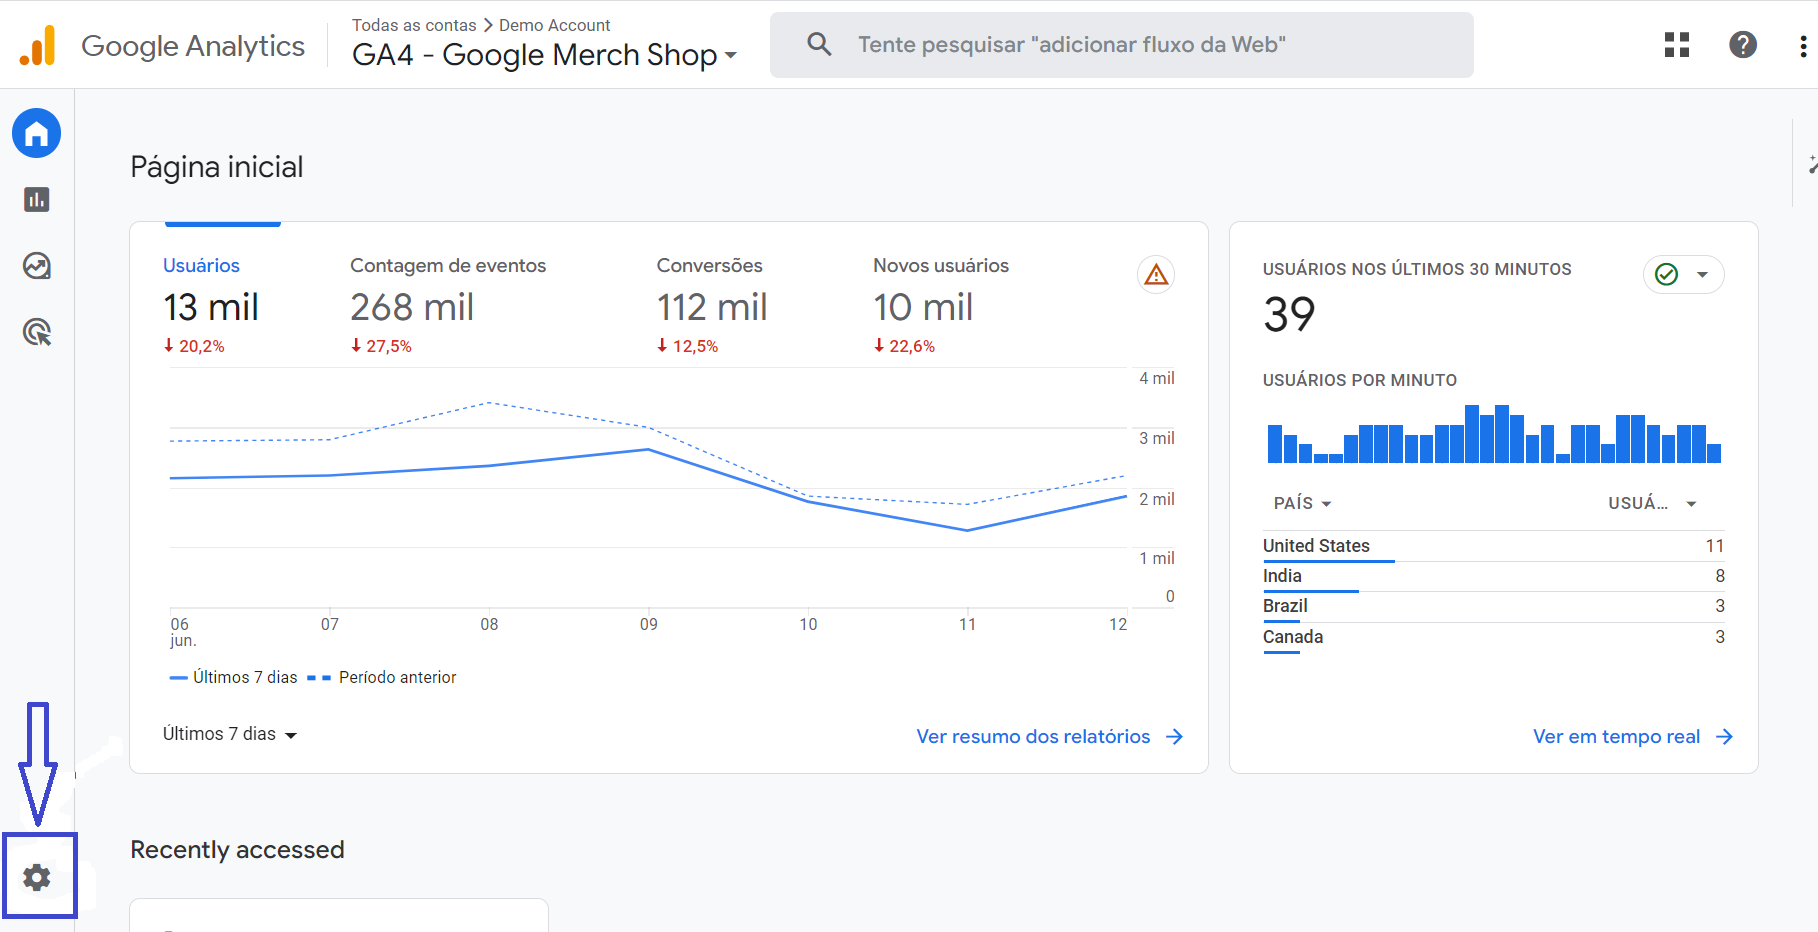Click the Período anterior legend entry
Image resolution: width=1818 pixels, height=932 pixels.
click(382, 677)
